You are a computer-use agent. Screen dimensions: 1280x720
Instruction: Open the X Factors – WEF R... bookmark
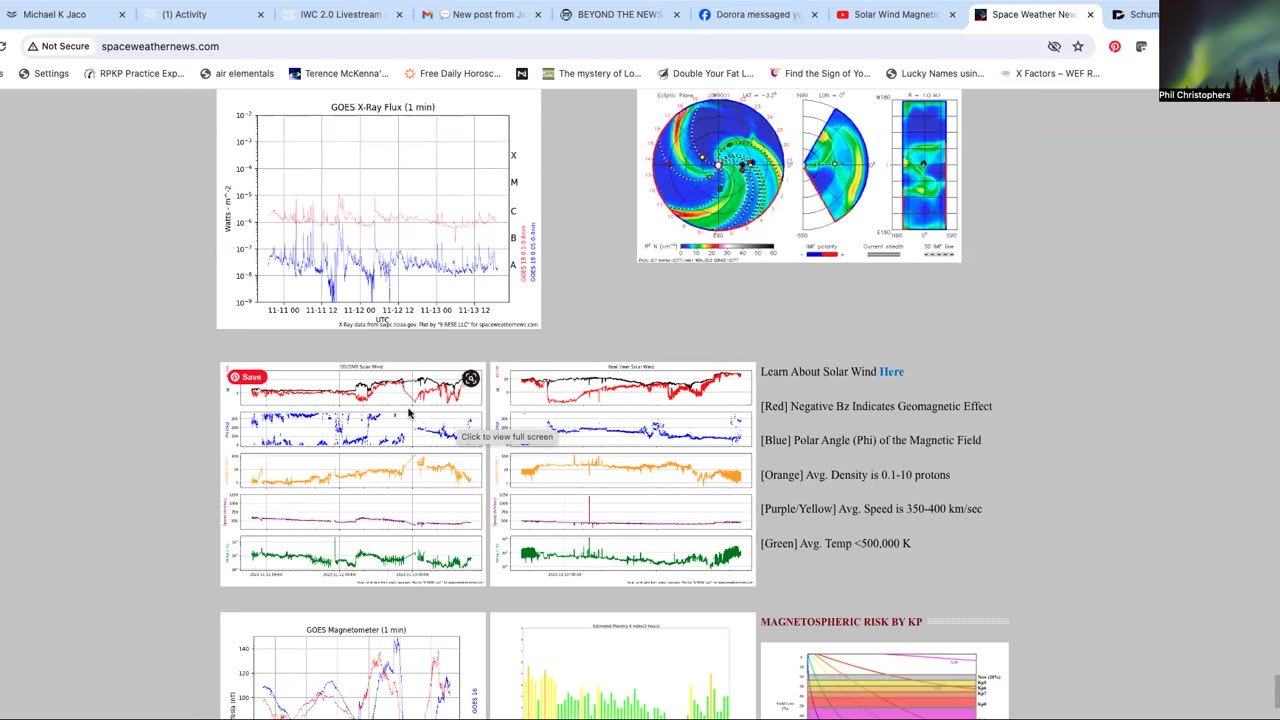coord(1049,73)
